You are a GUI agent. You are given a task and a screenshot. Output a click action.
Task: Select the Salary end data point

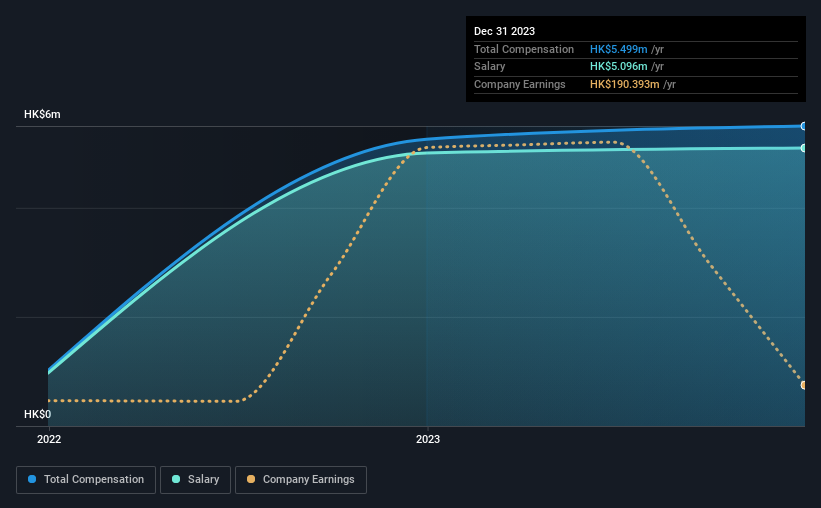tap(804, 148)
